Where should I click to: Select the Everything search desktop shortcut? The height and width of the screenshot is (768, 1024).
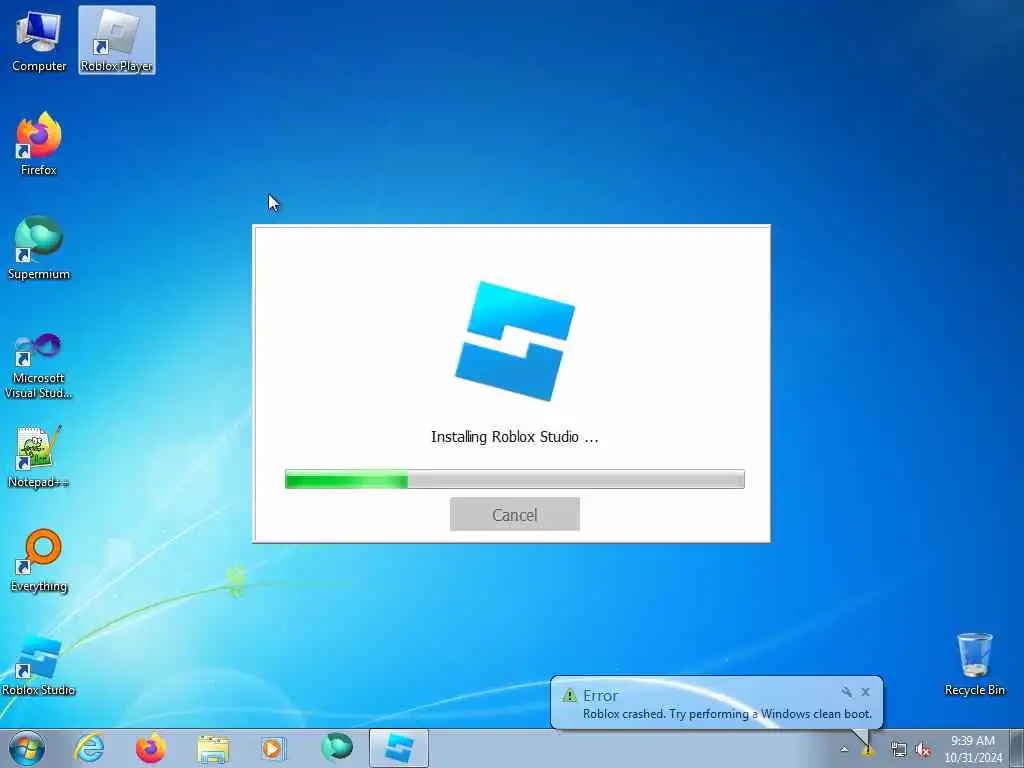(39, 560)
